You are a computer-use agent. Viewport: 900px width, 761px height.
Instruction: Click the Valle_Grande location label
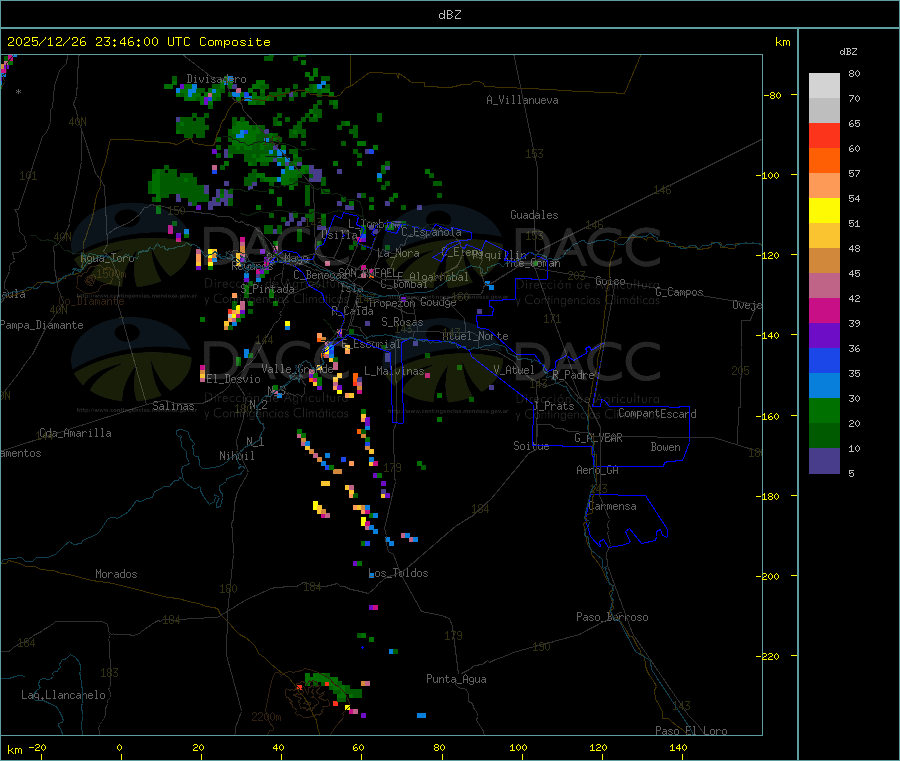click(297, 369)
